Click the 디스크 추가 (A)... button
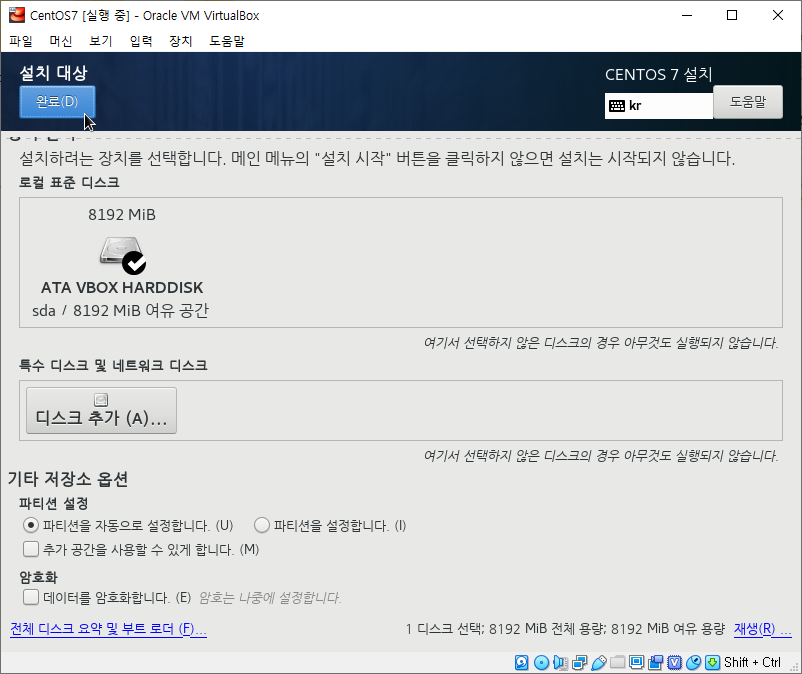Image resolution: width=802 pixels, height=674 pixels. [101, 411]
